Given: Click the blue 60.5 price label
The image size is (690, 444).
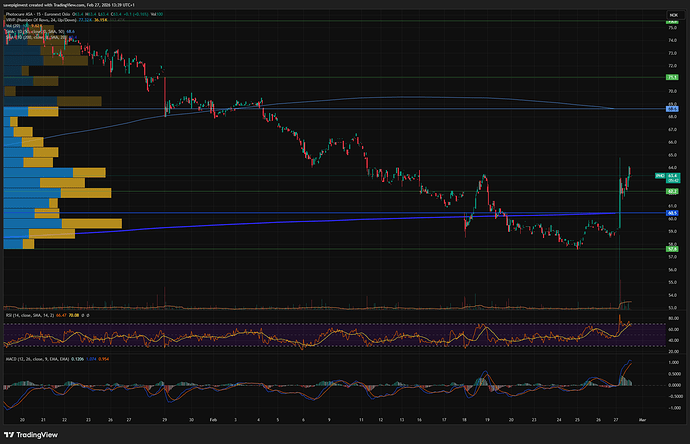Looking at the screenshot, I should pyautogui.click(x=673, y=213).
